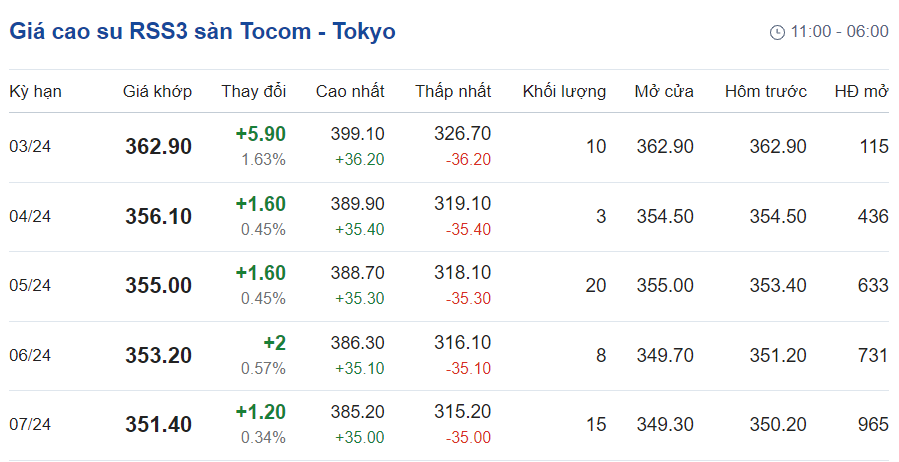Click the clock icon beside trading hours

point(777,32)
